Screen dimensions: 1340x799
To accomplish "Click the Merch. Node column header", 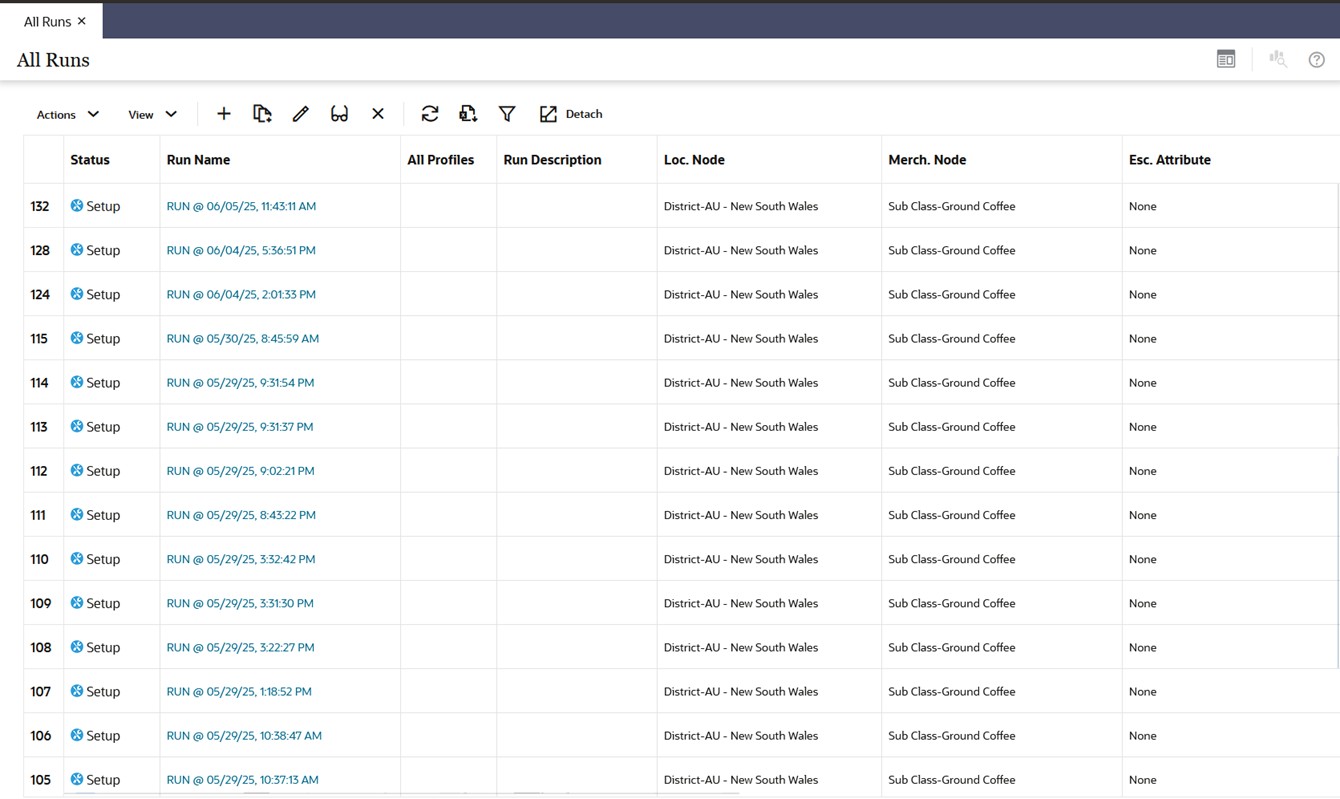I will click(927, 159).
